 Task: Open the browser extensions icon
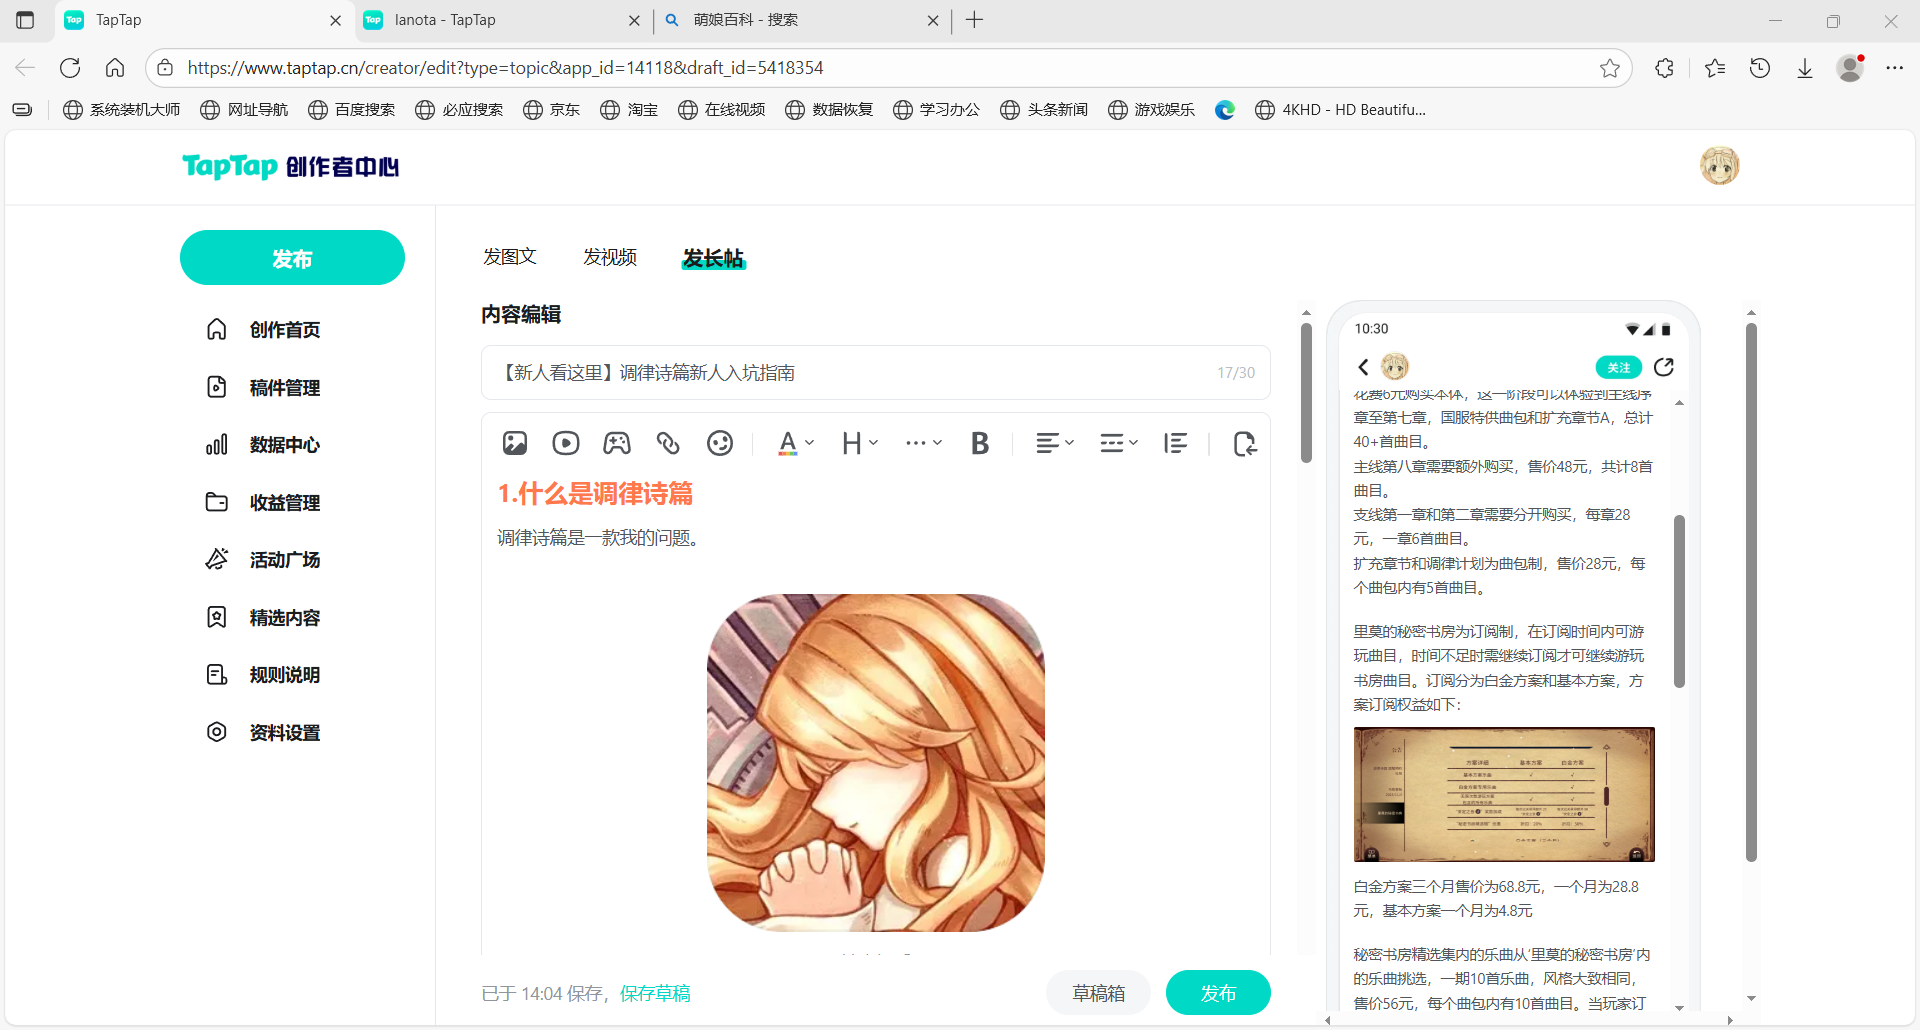pos(1664,68)
